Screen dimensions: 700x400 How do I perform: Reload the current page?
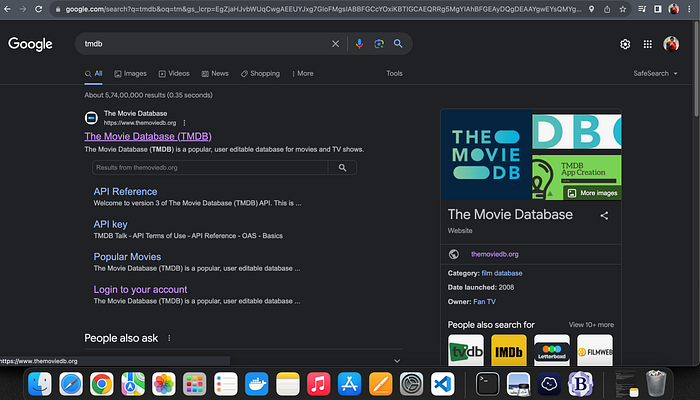tap(39, 9)
